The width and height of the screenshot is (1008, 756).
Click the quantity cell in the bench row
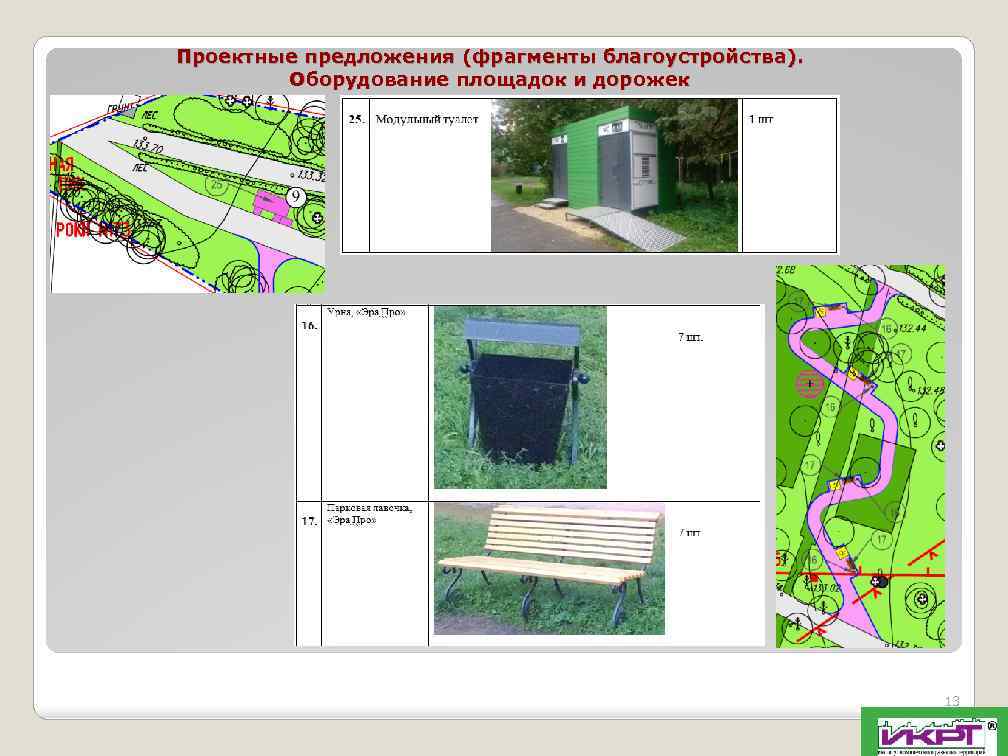(x=690, y=532)
